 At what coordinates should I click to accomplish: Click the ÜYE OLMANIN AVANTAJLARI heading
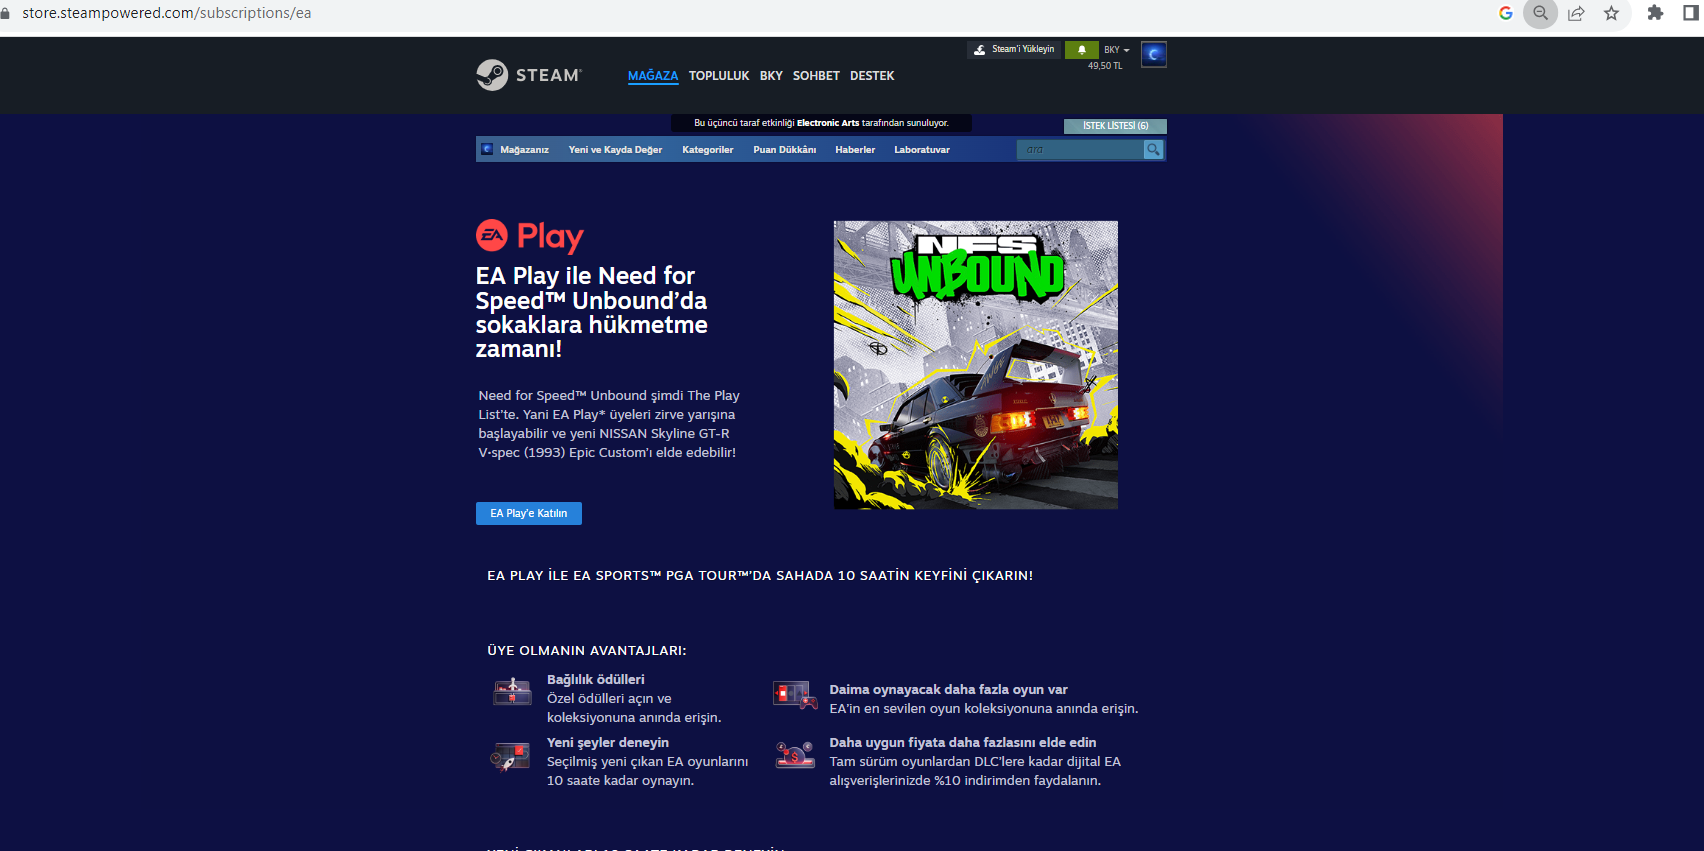587,651
